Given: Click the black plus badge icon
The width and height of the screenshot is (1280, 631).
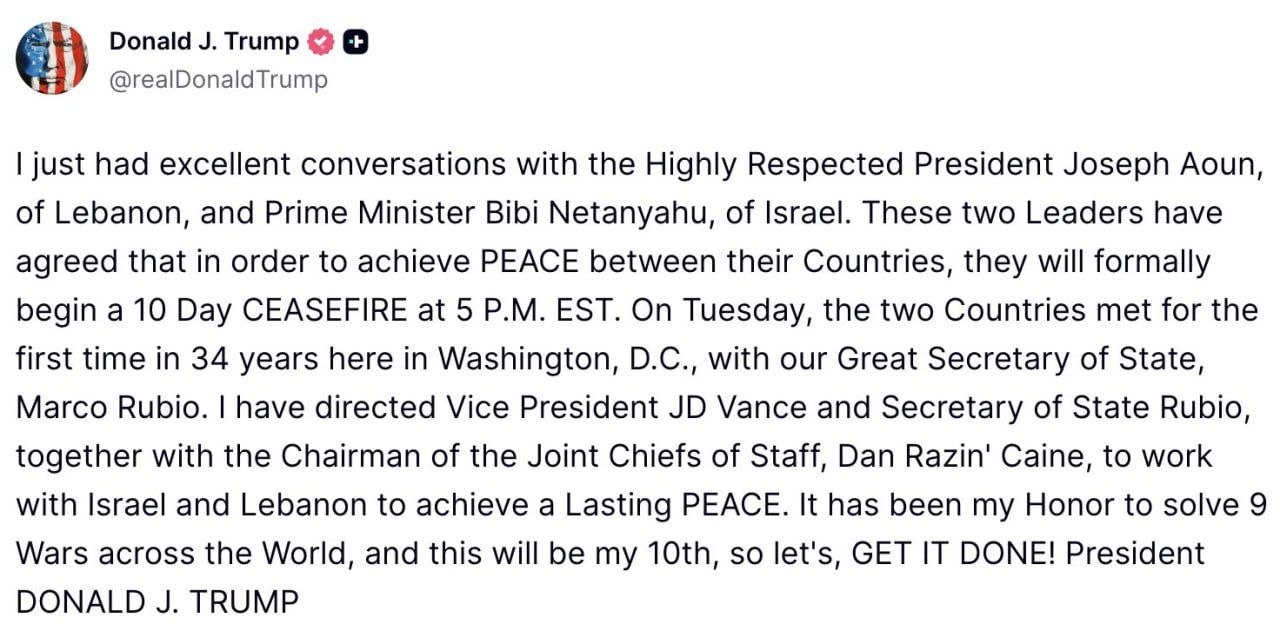Looking at the screenshot, I should tap(356, 42).
